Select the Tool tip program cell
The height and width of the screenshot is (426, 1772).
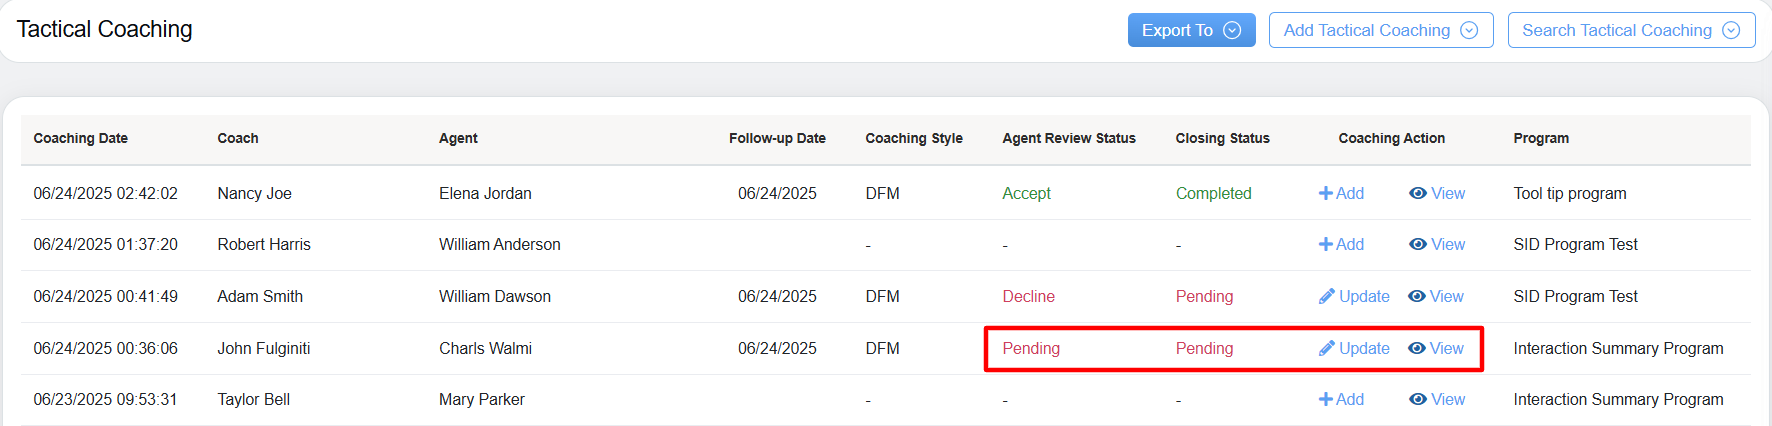click(1569, 193)
